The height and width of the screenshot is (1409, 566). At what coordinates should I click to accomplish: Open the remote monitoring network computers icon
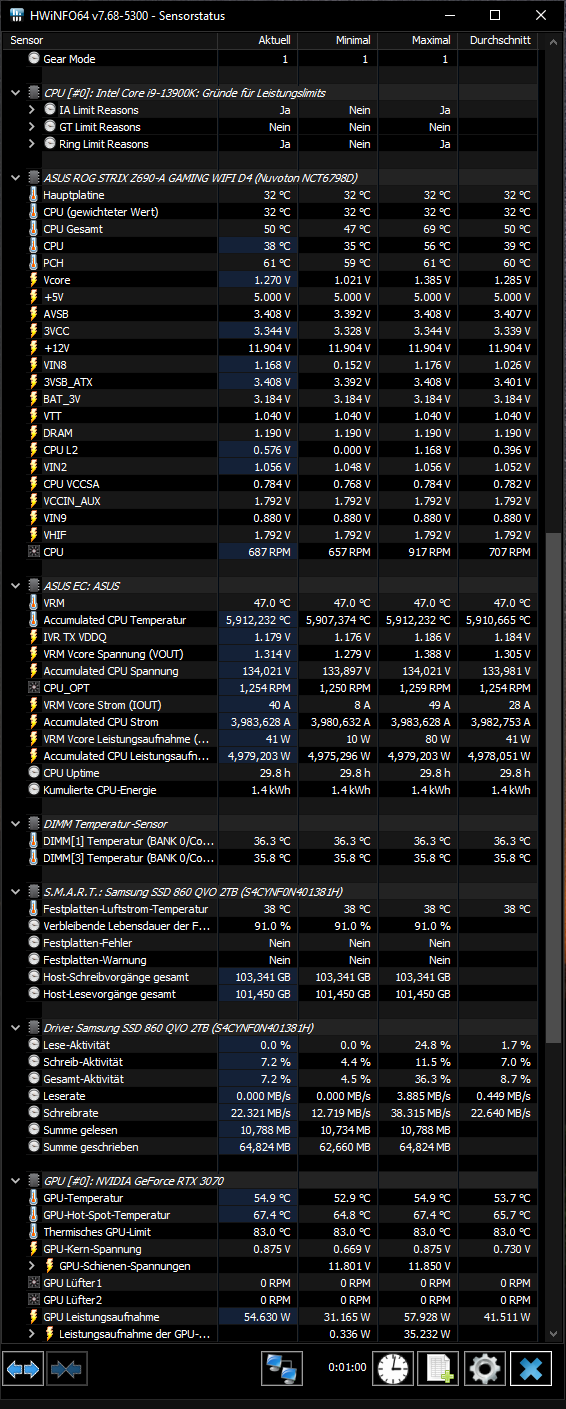coord(282,1367)
